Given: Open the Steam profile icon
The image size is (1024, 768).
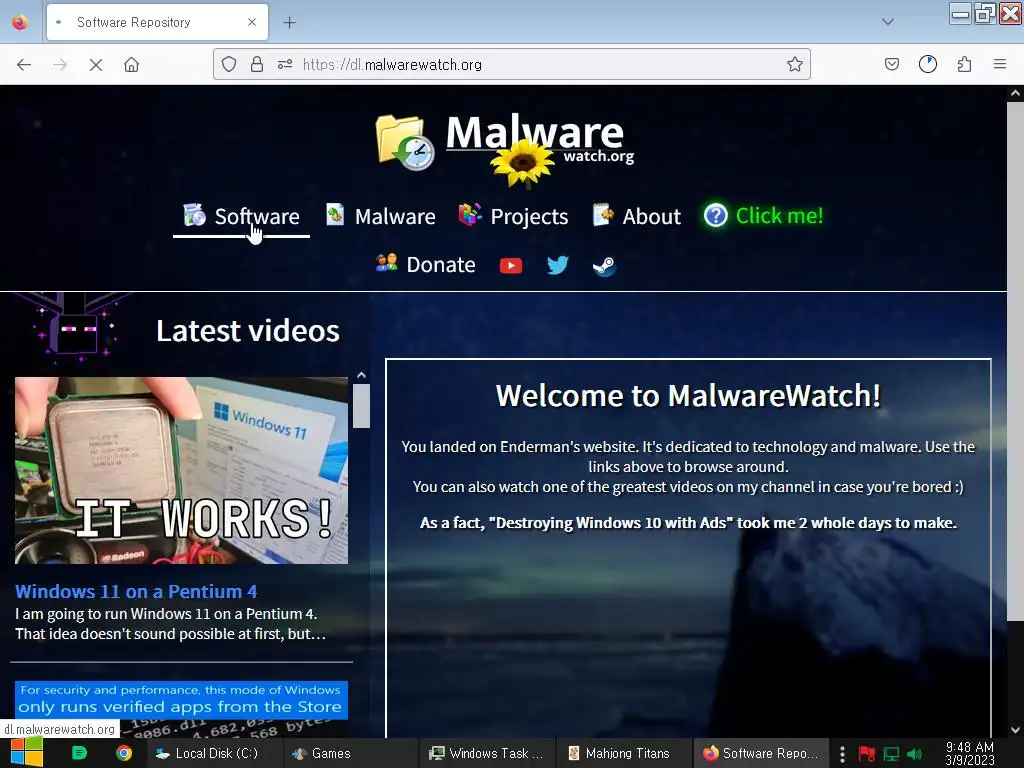Looking at the screenshot, I should coord(604,266).
